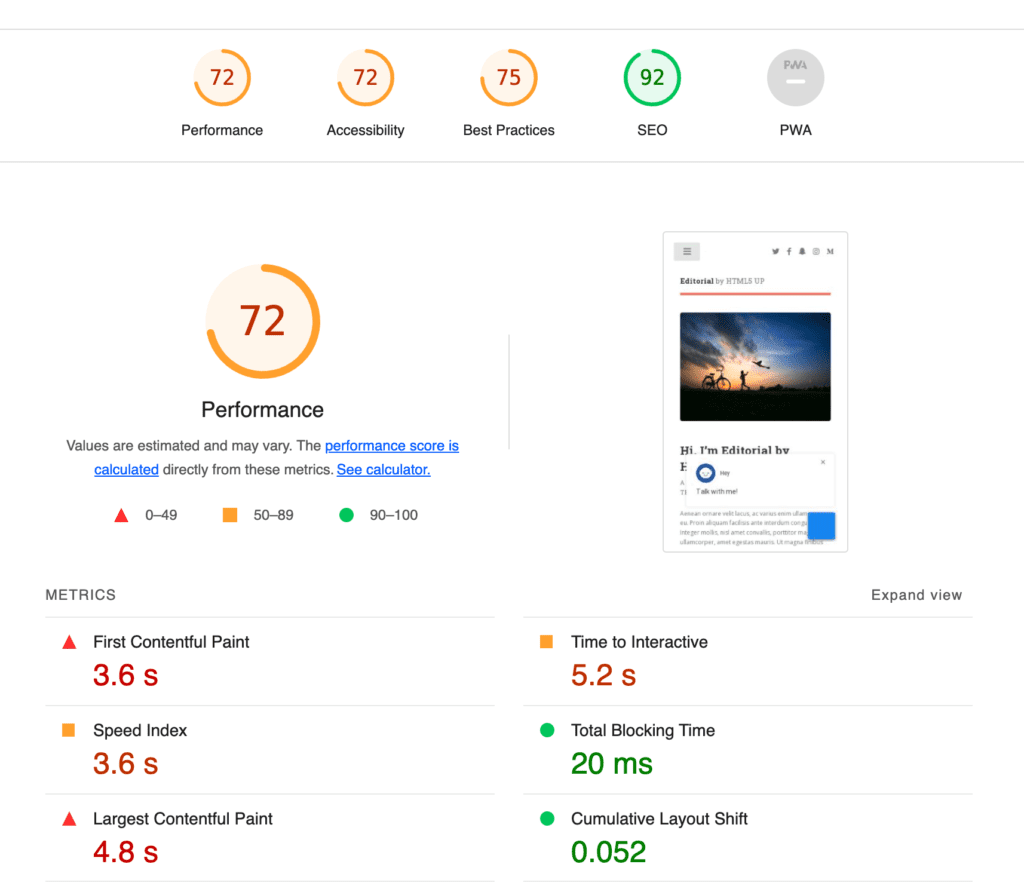Dismiss the Talk with me chat popup
1024x889 pixels.
pyautogui.click(x=823, y=462)
